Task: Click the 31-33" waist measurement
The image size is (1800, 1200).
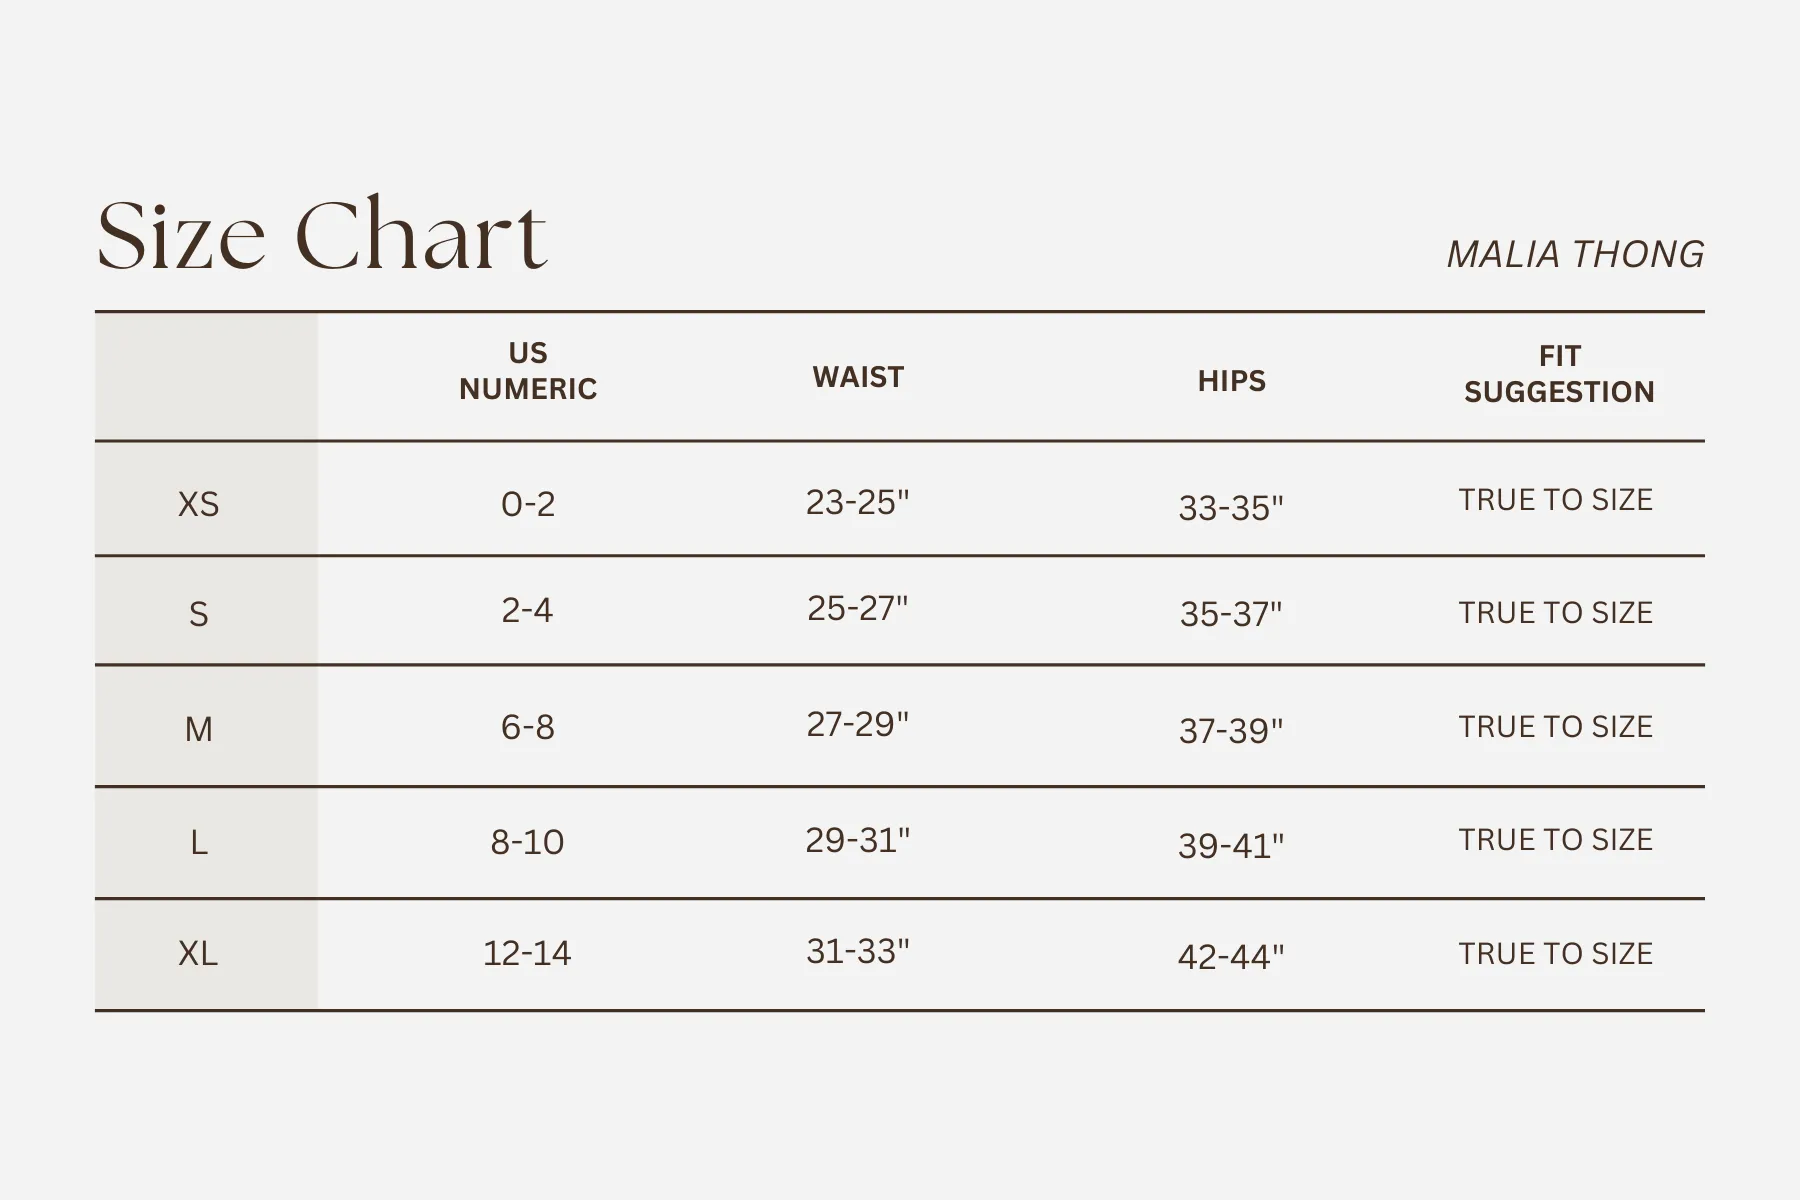Action: click(858, 951)
